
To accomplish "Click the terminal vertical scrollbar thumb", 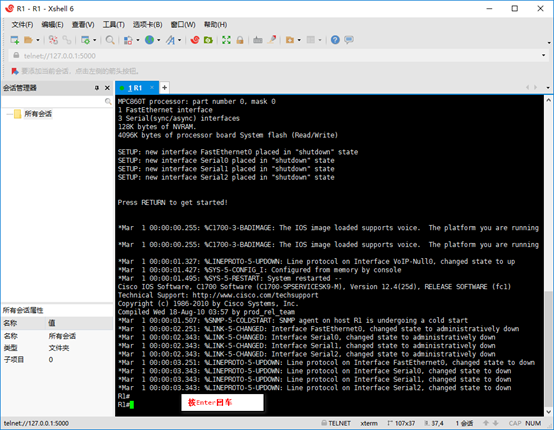I will click(x=548, y=349).
